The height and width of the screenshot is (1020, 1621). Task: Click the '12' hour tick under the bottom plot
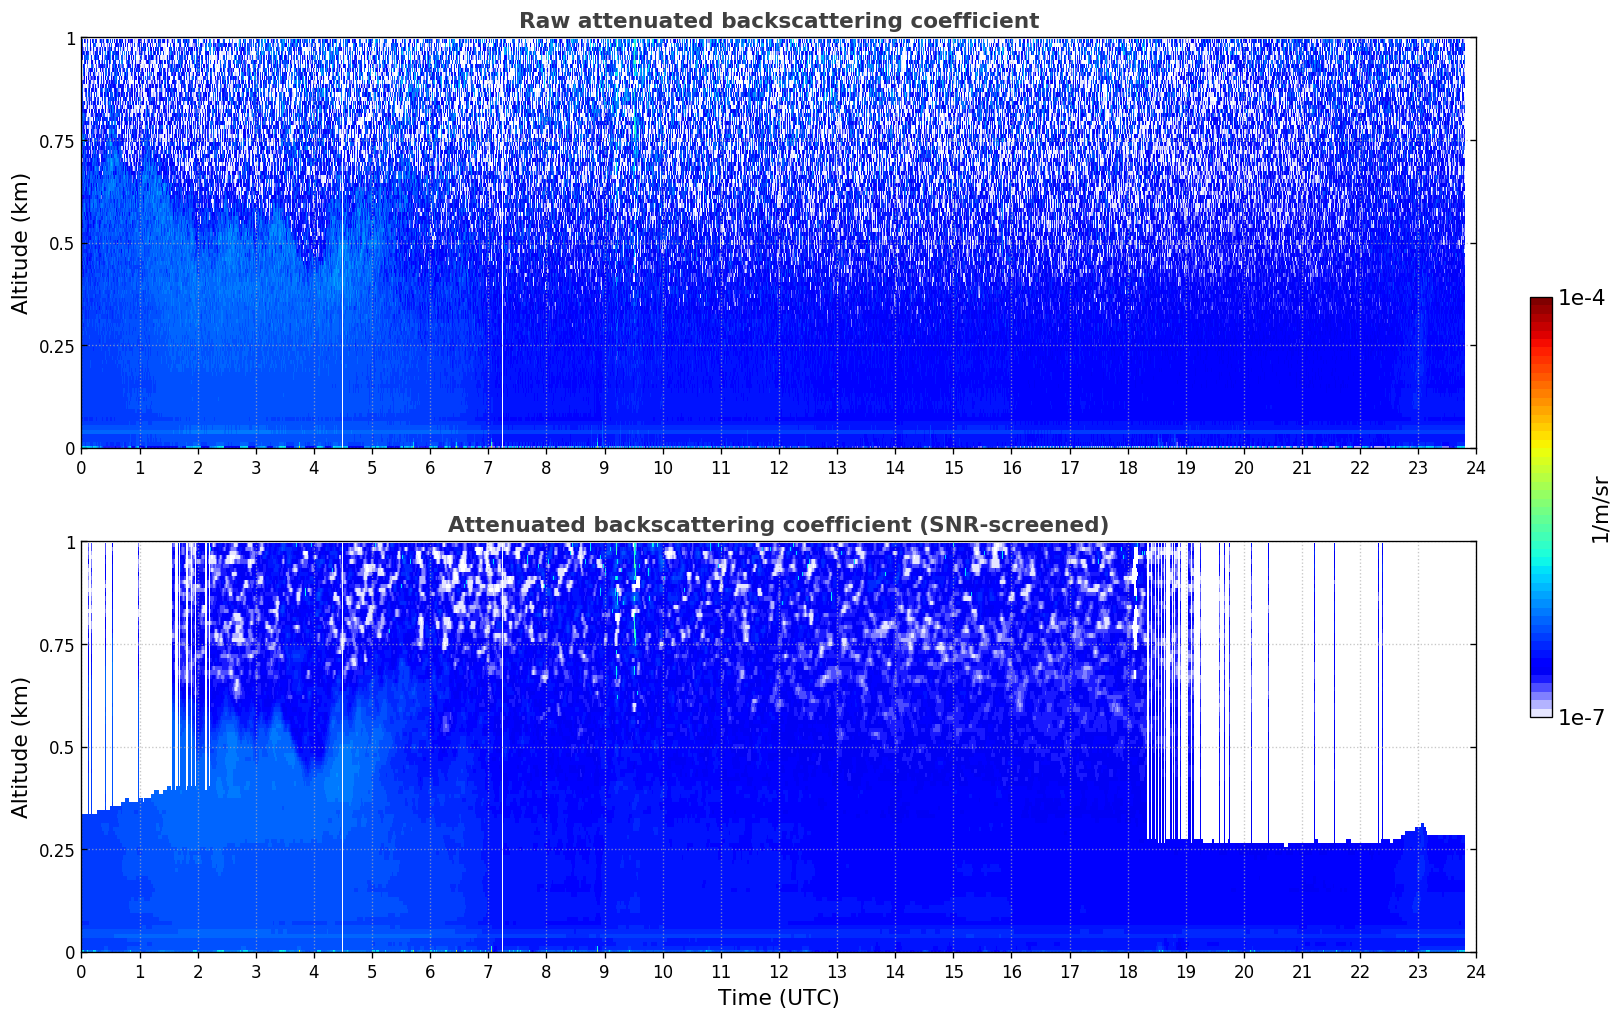click(778, 971)
